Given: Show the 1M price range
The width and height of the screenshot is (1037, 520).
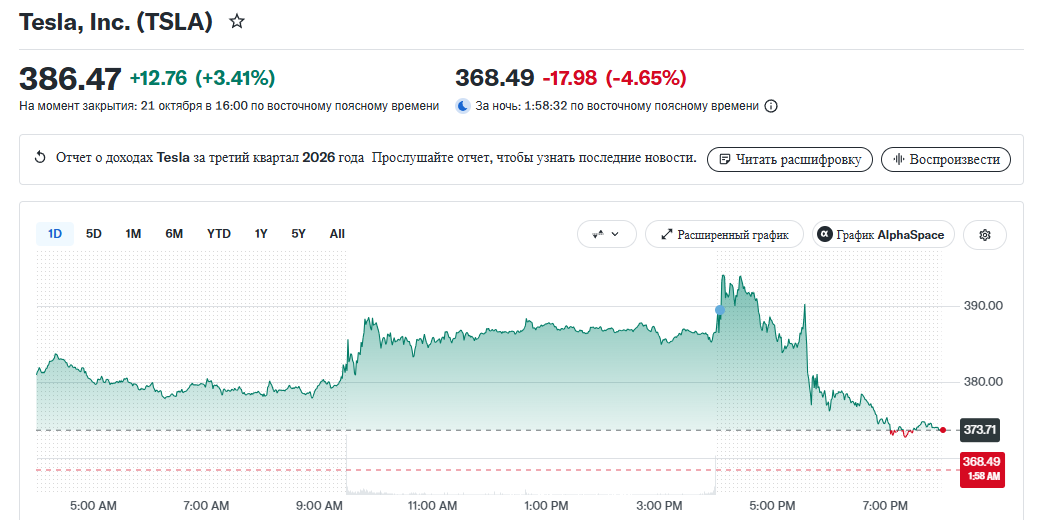Looking at the screenshot, I should click(133, 234).
